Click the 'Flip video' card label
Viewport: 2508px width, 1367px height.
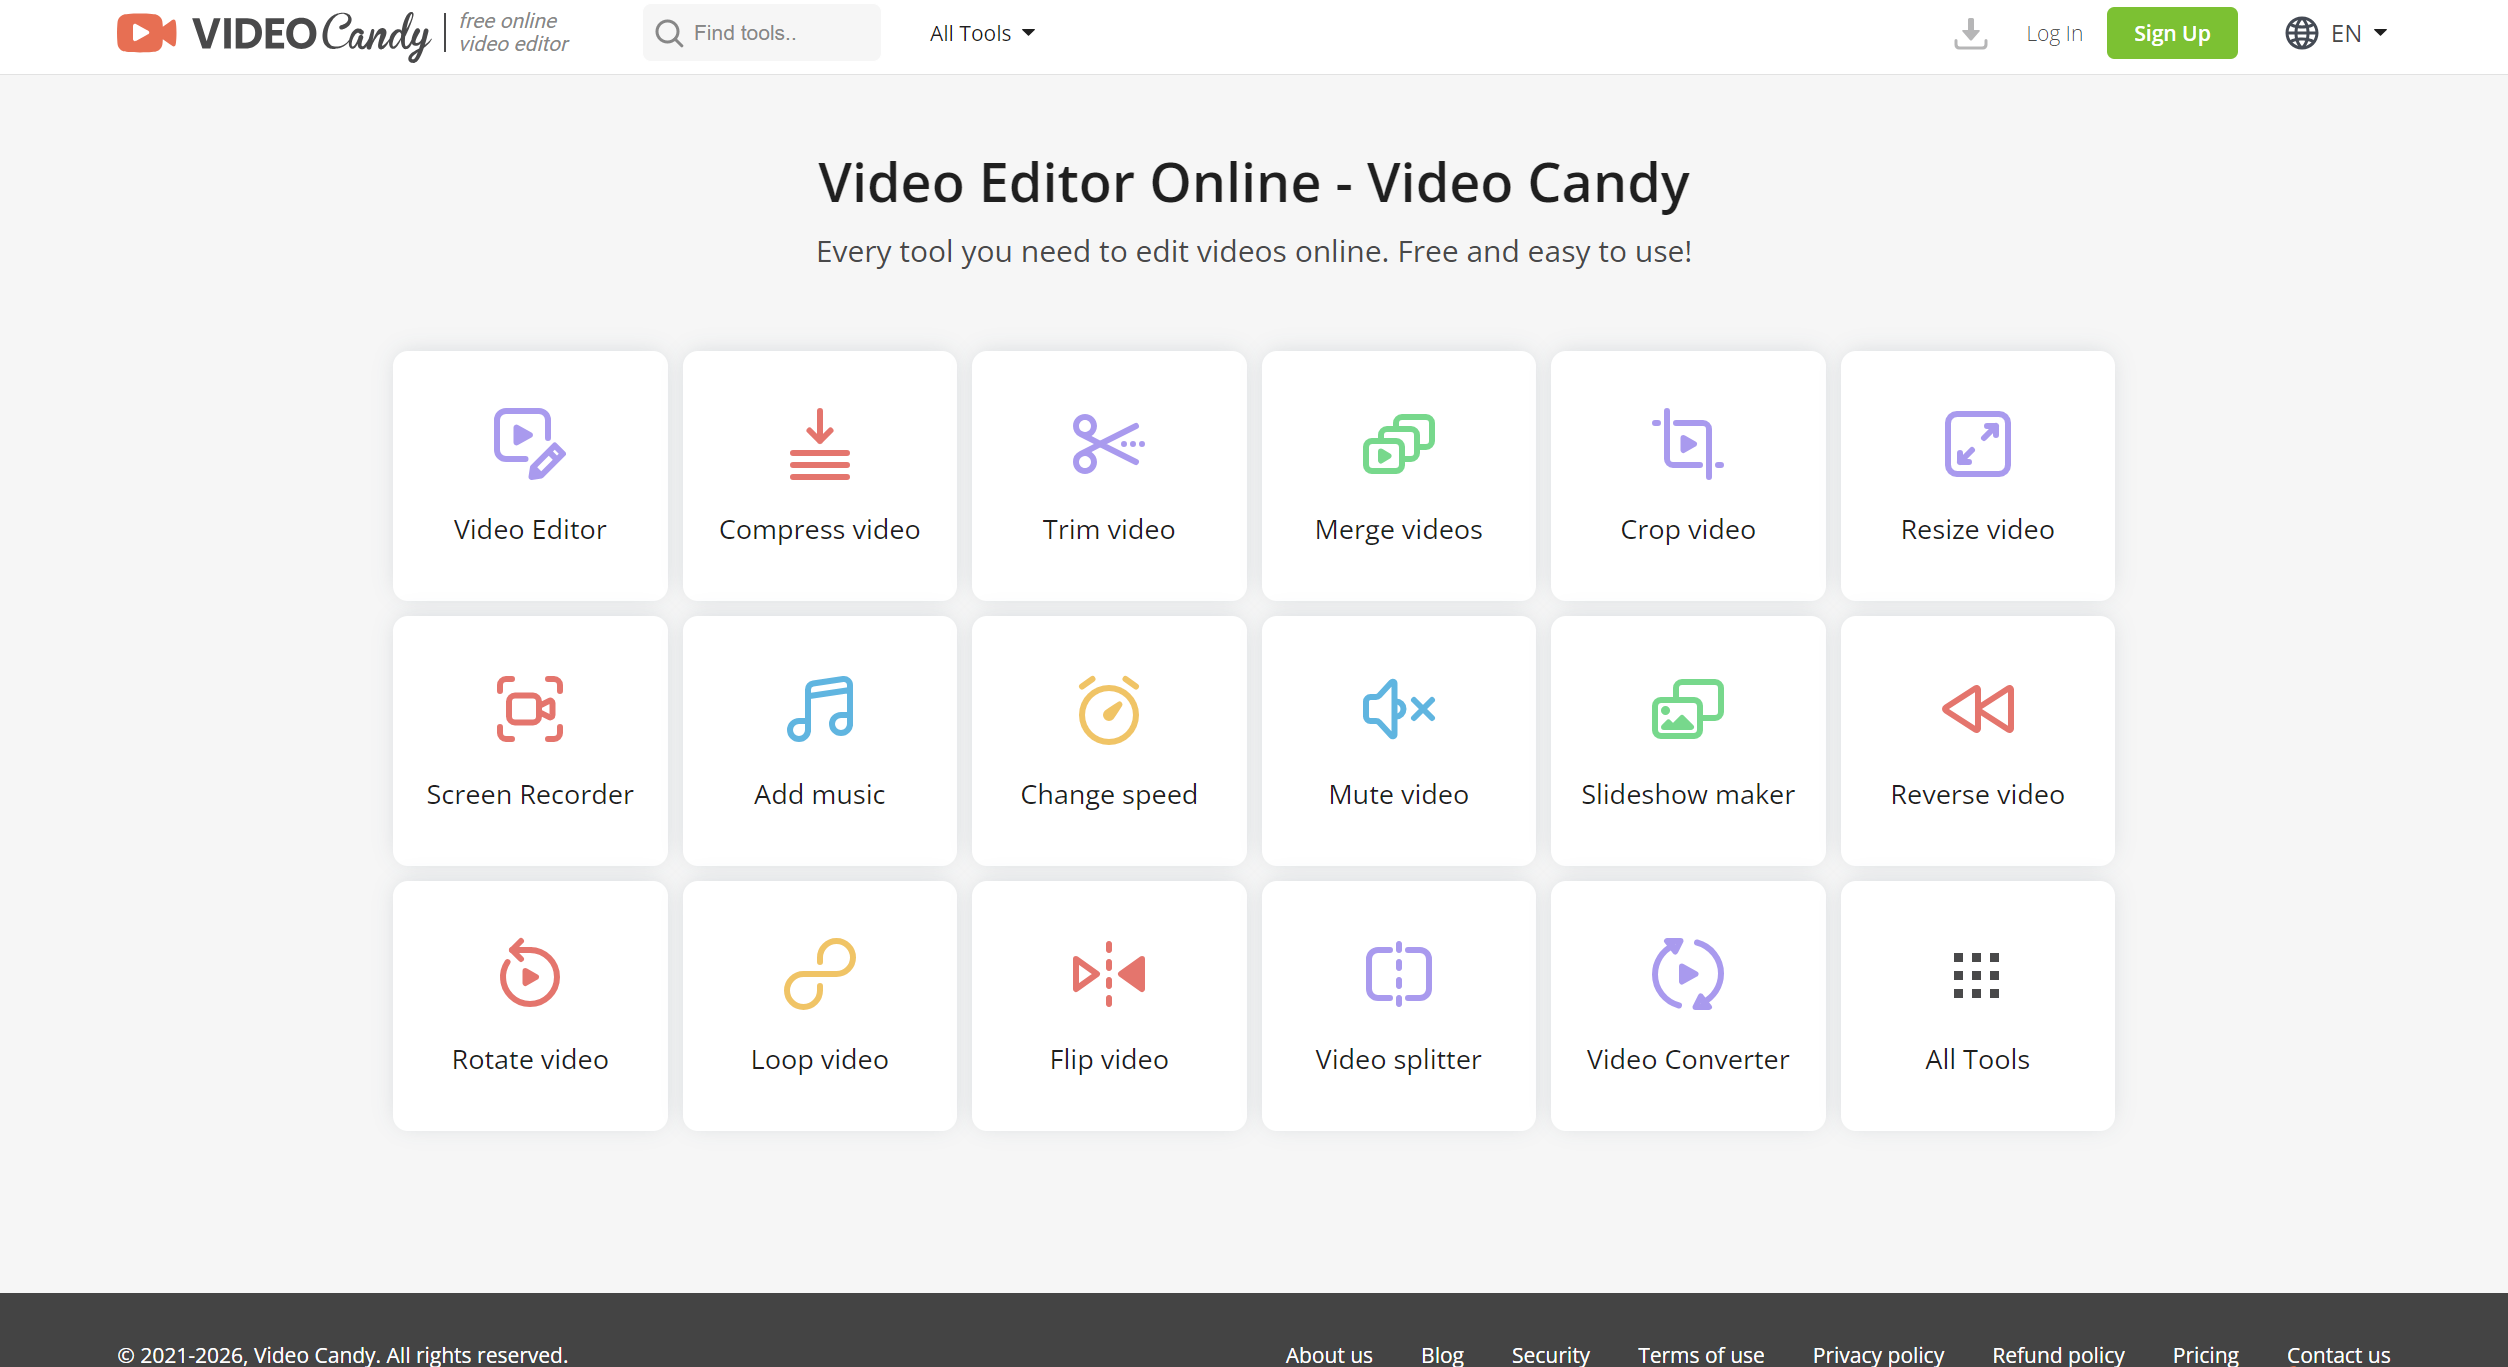pos(1108,1060)
